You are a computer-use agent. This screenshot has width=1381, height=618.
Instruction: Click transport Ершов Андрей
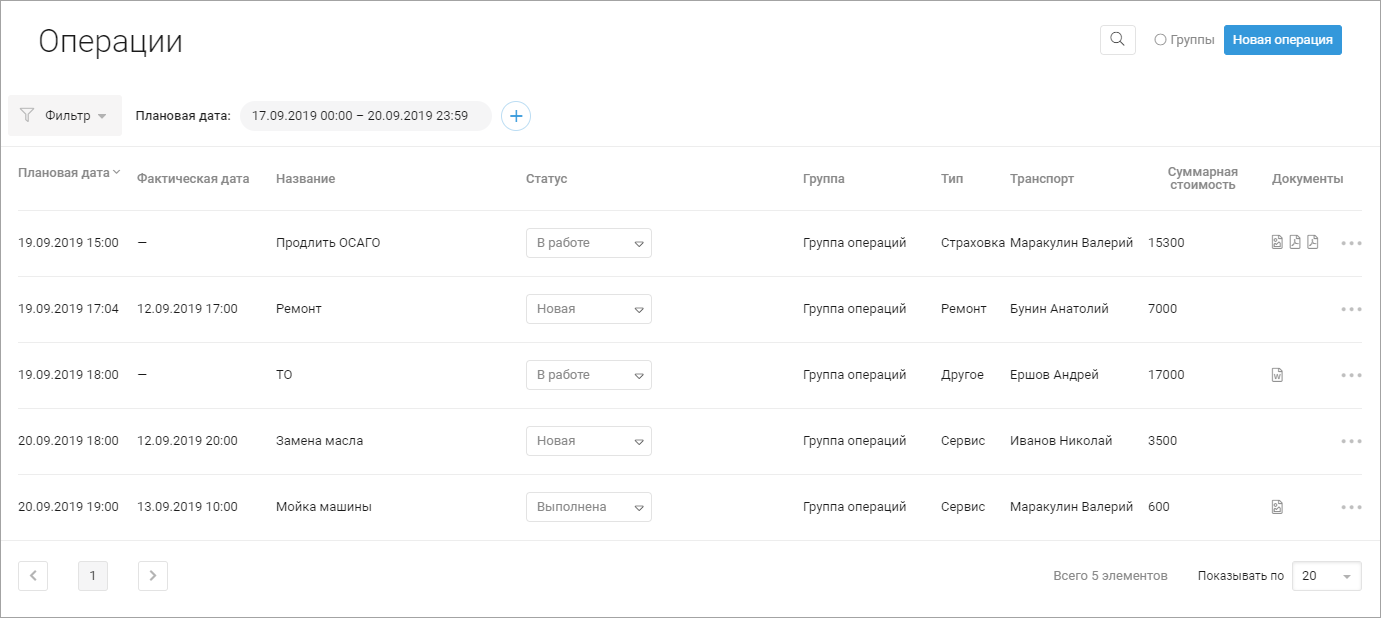click(1054, 375)
